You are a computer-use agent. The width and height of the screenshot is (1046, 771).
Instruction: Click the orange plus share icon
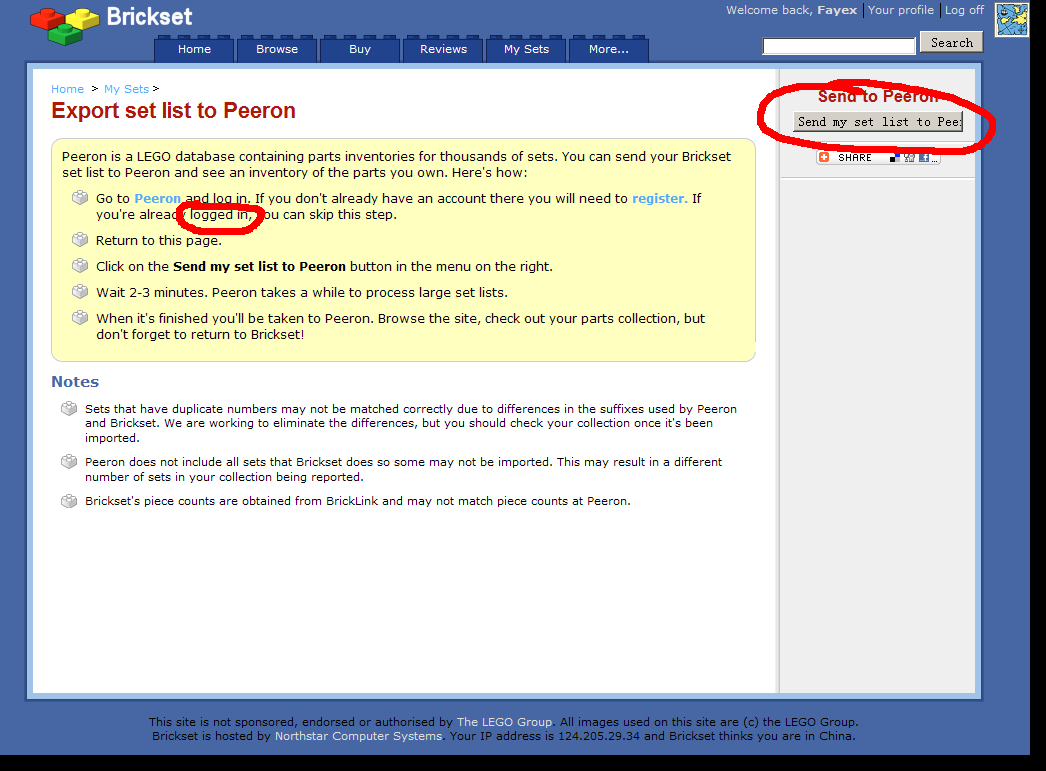[x=824, y=157]
